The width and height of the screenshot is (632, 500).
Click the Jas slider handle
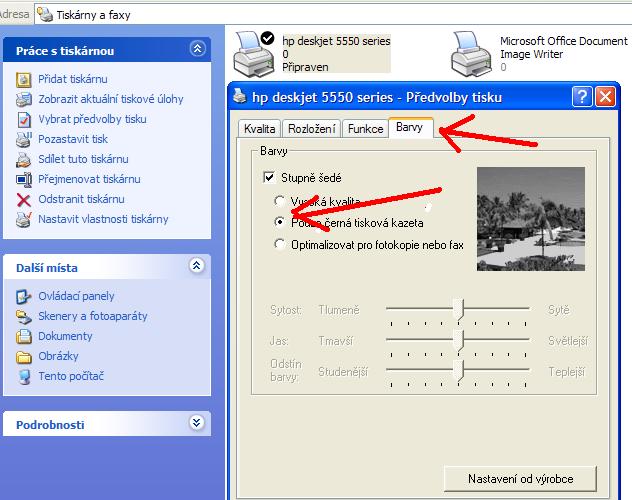[458, 340]
